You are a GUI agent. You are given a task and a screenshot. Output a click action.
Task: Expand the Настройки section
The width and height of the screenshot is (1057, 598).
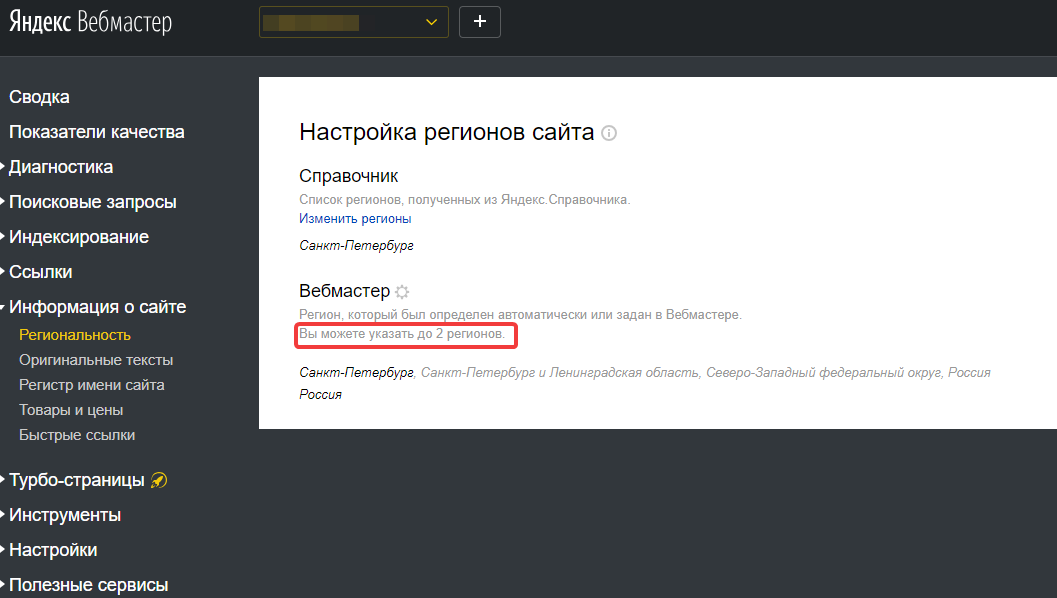(53, 550)
